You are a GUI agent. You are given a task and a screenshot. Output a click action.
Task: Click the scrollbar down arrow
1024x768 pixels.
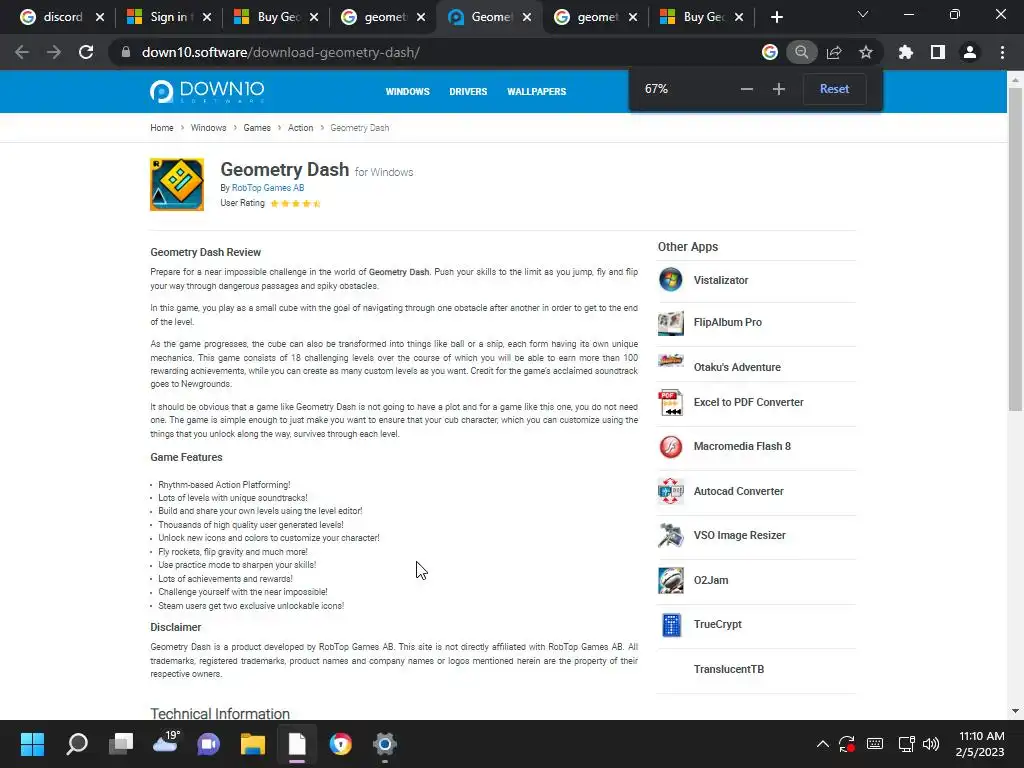coord(1015,711)
